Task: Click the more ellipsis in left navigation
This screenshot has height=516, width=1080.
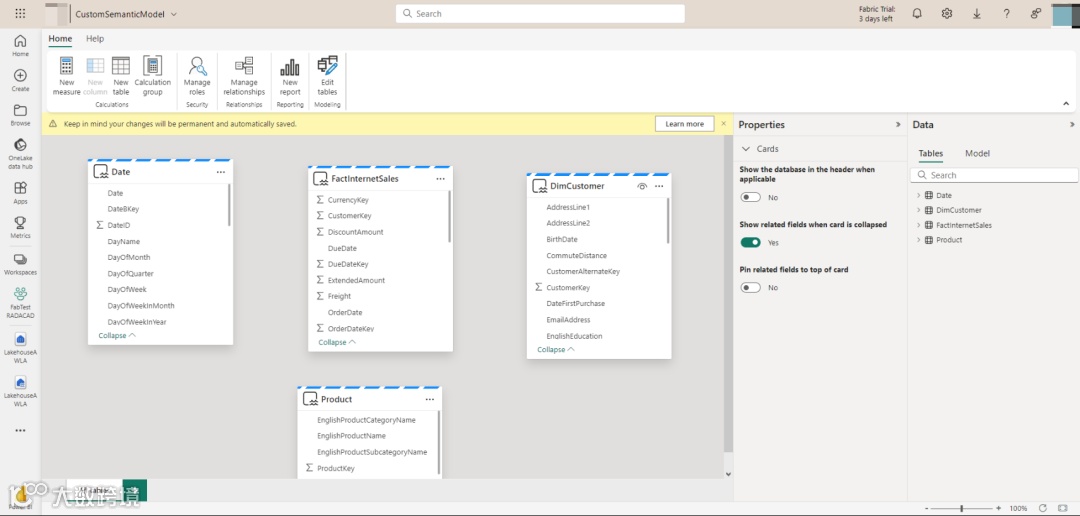Action: point(20,431)
